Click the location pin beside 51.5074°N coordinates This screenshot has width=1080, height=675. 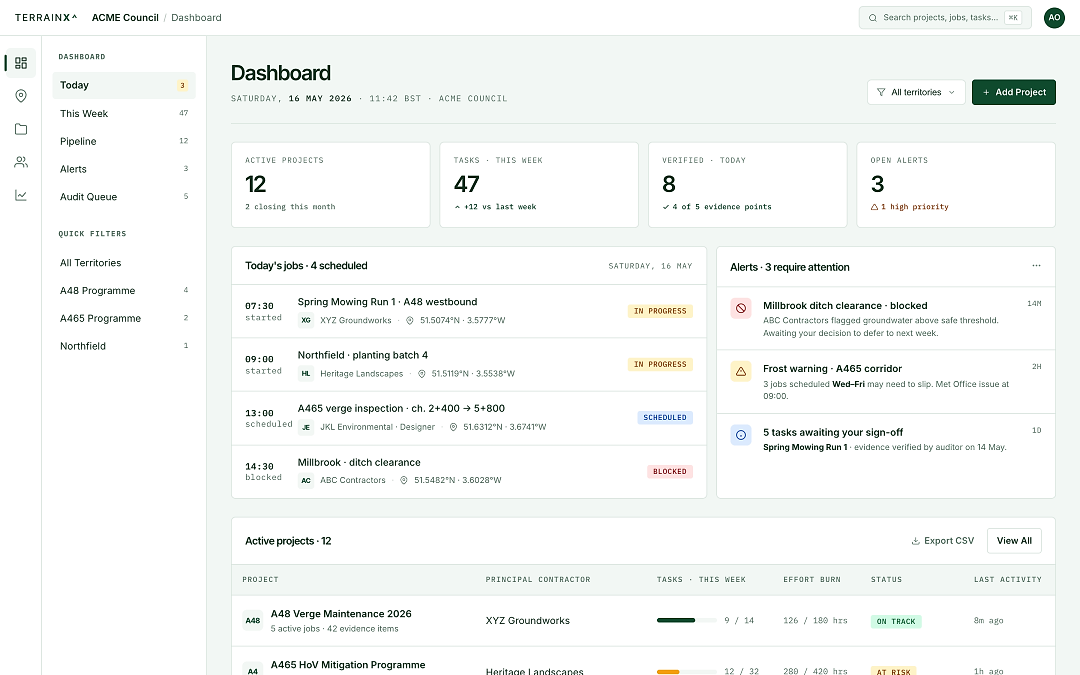410,320
